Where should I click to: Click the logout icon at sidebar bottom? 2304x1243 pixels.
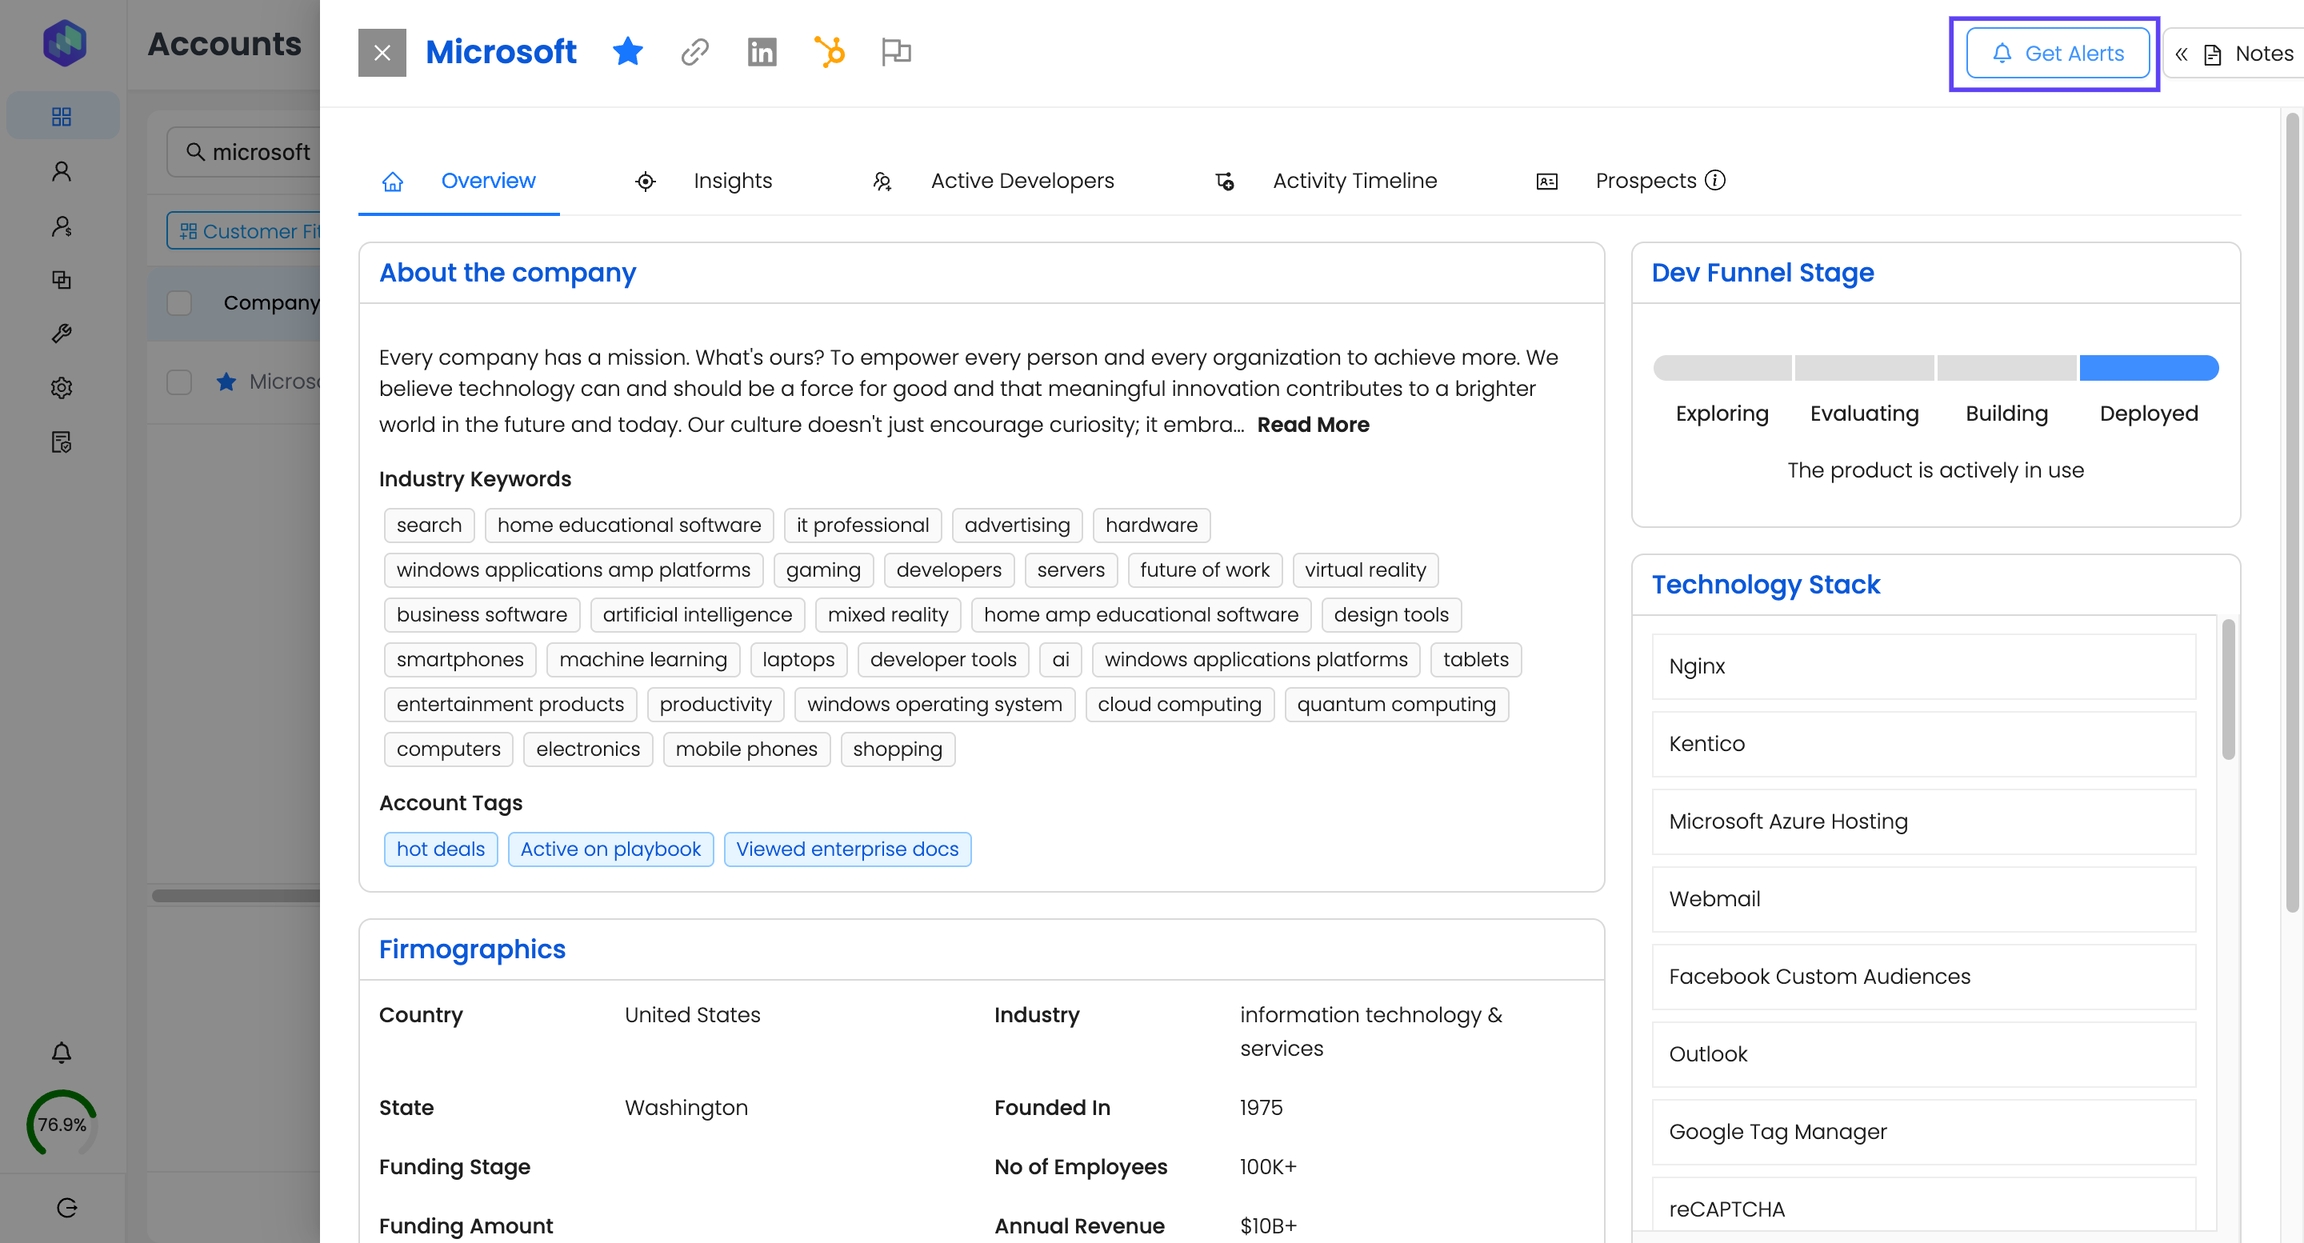(67, 1208)
